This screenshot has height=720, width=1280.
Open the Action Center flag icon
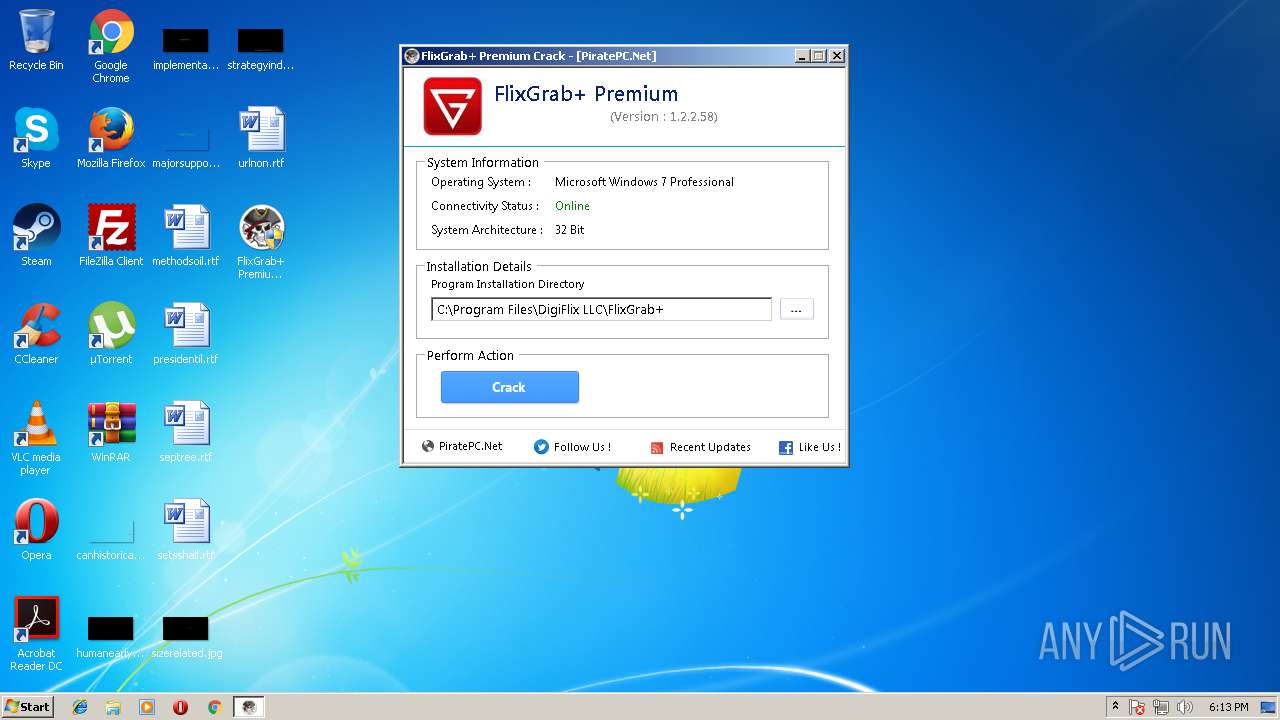[x=1137, y=707]
